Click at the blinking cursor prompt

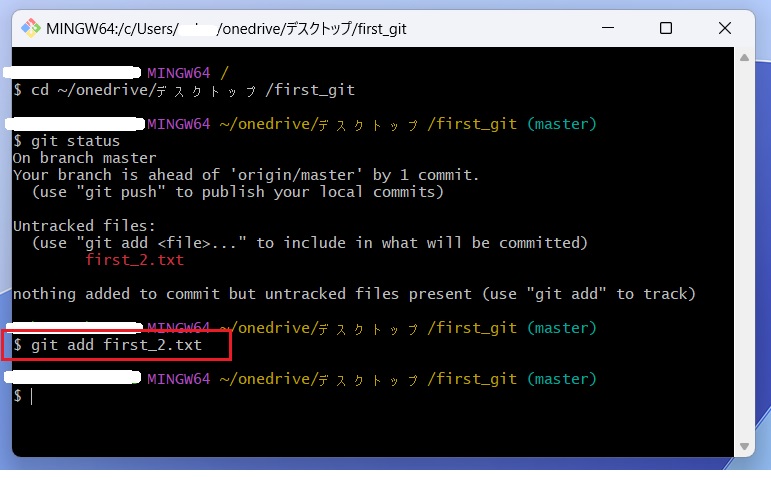[x=31, y=396]
